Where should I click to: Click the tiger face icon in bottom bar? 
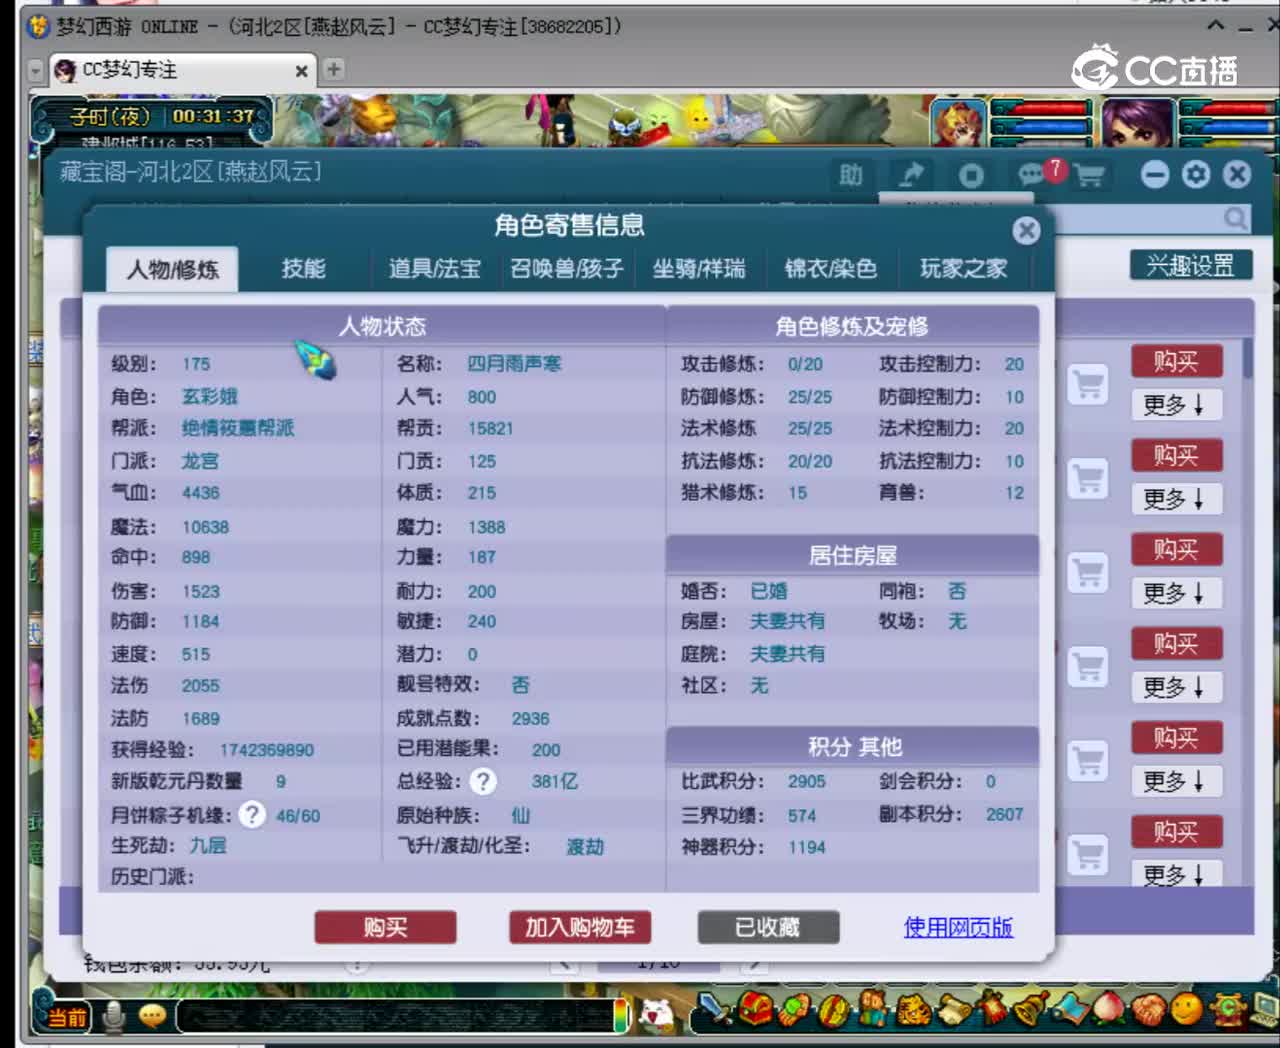(914, 1010)
